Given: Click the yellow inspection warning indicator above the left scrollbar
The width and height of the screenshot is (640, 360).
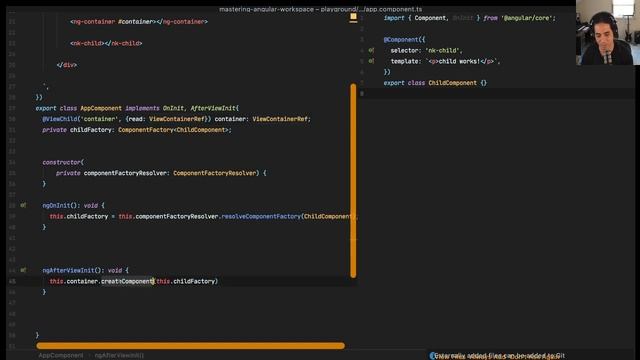Looking at the screenshot, I should click(x=353, y=17).
